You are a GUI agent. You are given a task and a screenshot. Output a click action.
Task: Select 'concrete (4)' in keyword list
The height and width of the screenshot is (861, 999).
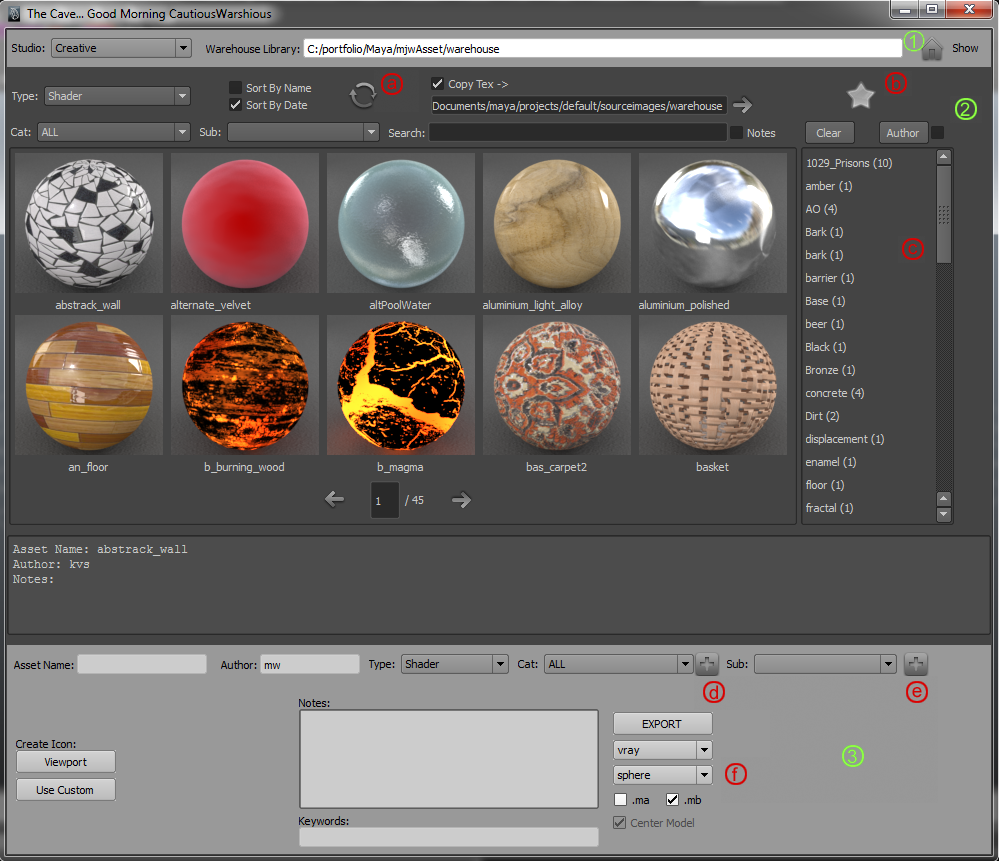(x=834, y=393)
